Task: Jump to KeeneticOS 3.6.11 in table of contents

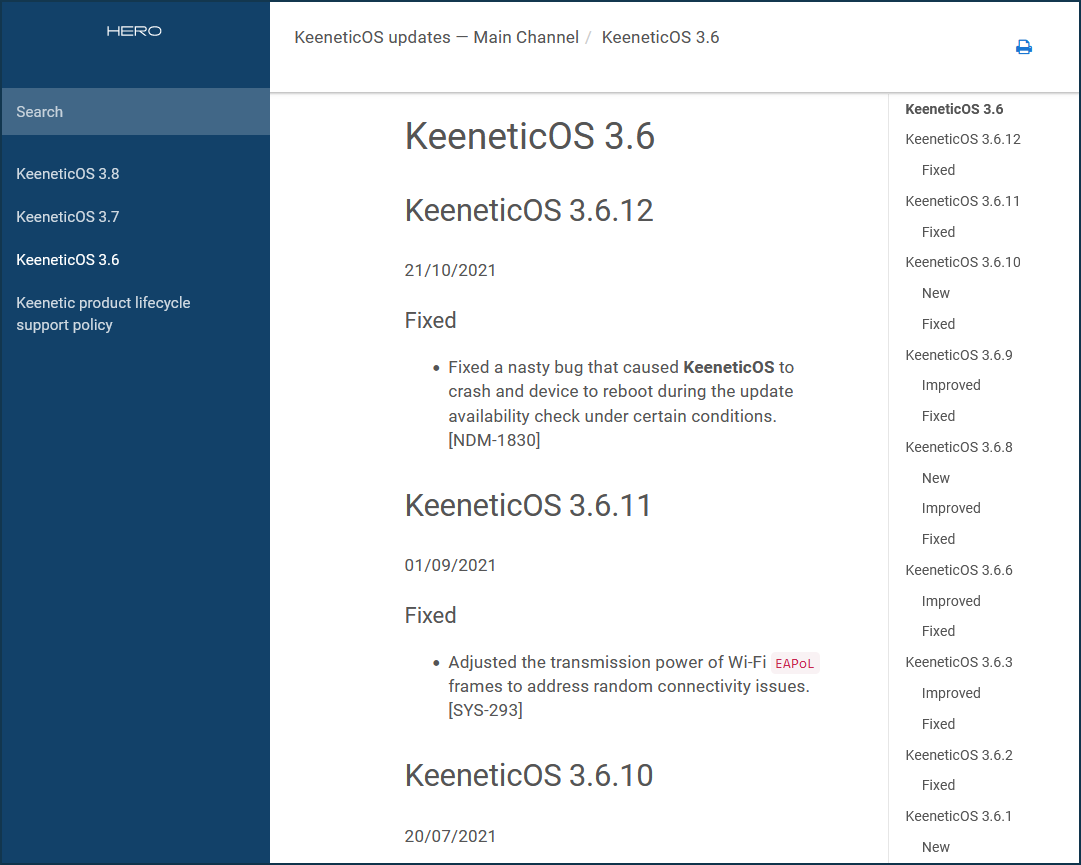Action: pyautogui.click(x=962, y=201)
